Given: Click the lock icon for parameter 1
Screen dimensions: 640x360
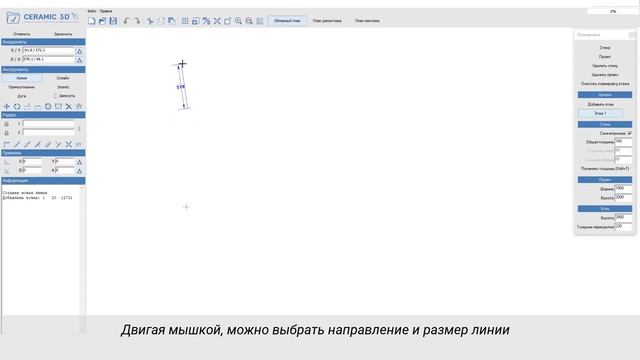Looking at the screenshot, I should (x=7, y=124).
